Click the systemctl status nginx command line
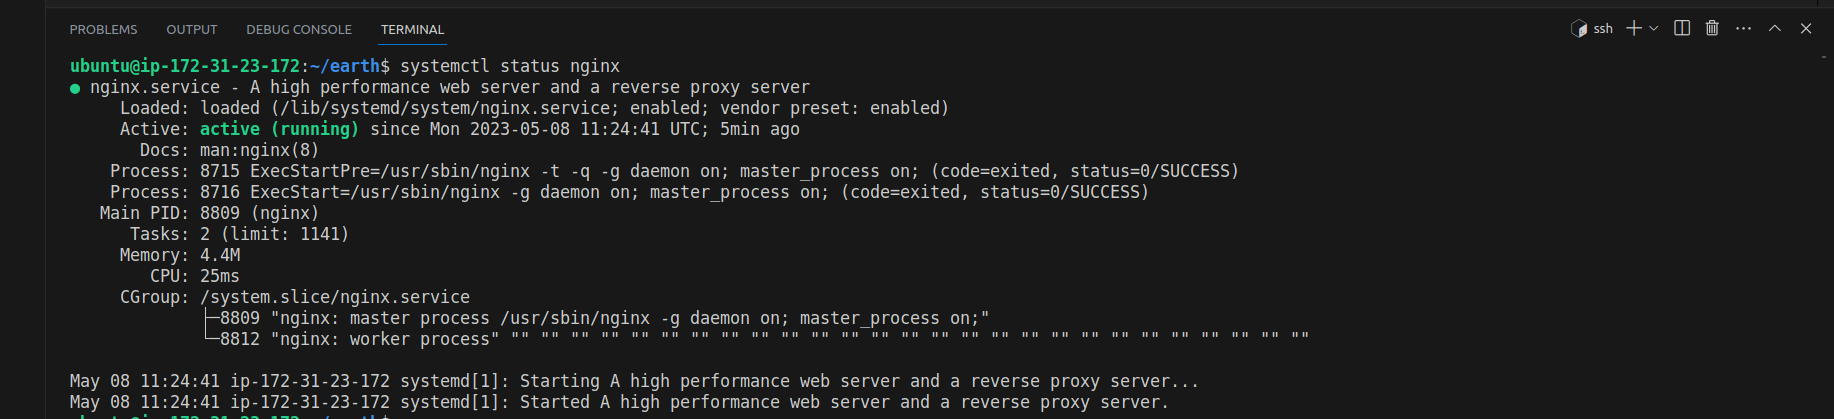Screen dimensions: 1834x419 coord(510,66)
